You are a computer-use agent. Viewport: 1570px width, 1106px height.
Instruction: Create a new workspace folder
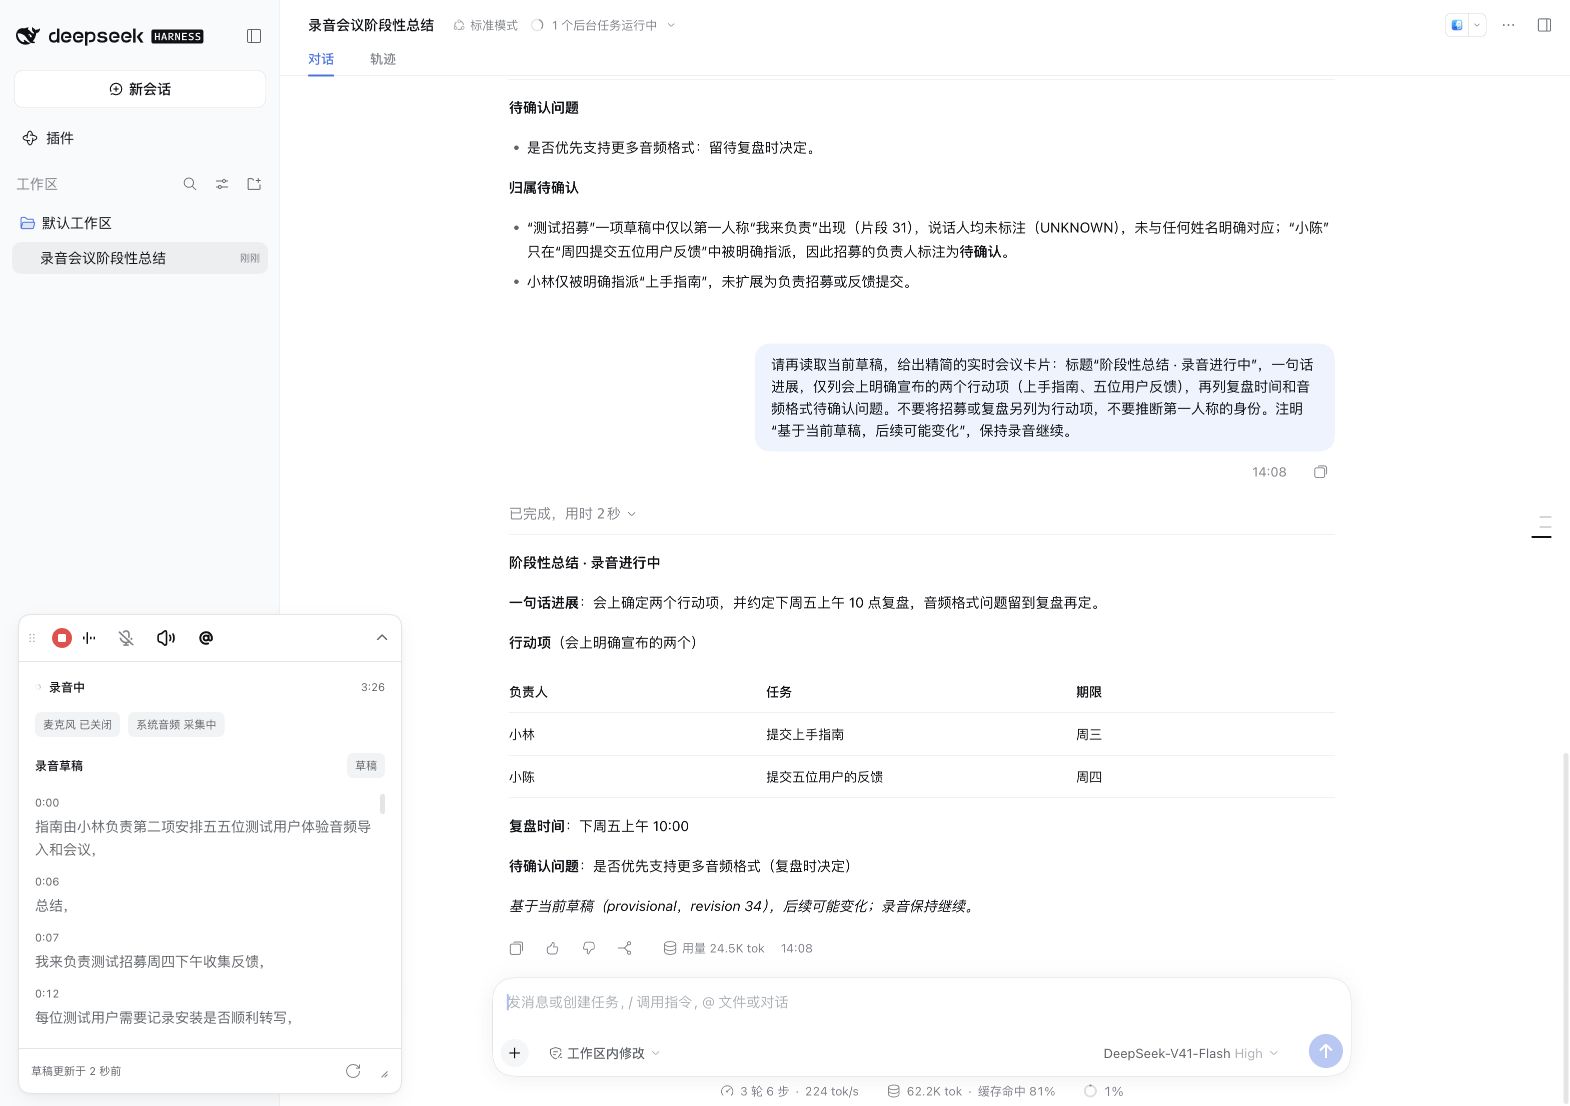point(254,184)
